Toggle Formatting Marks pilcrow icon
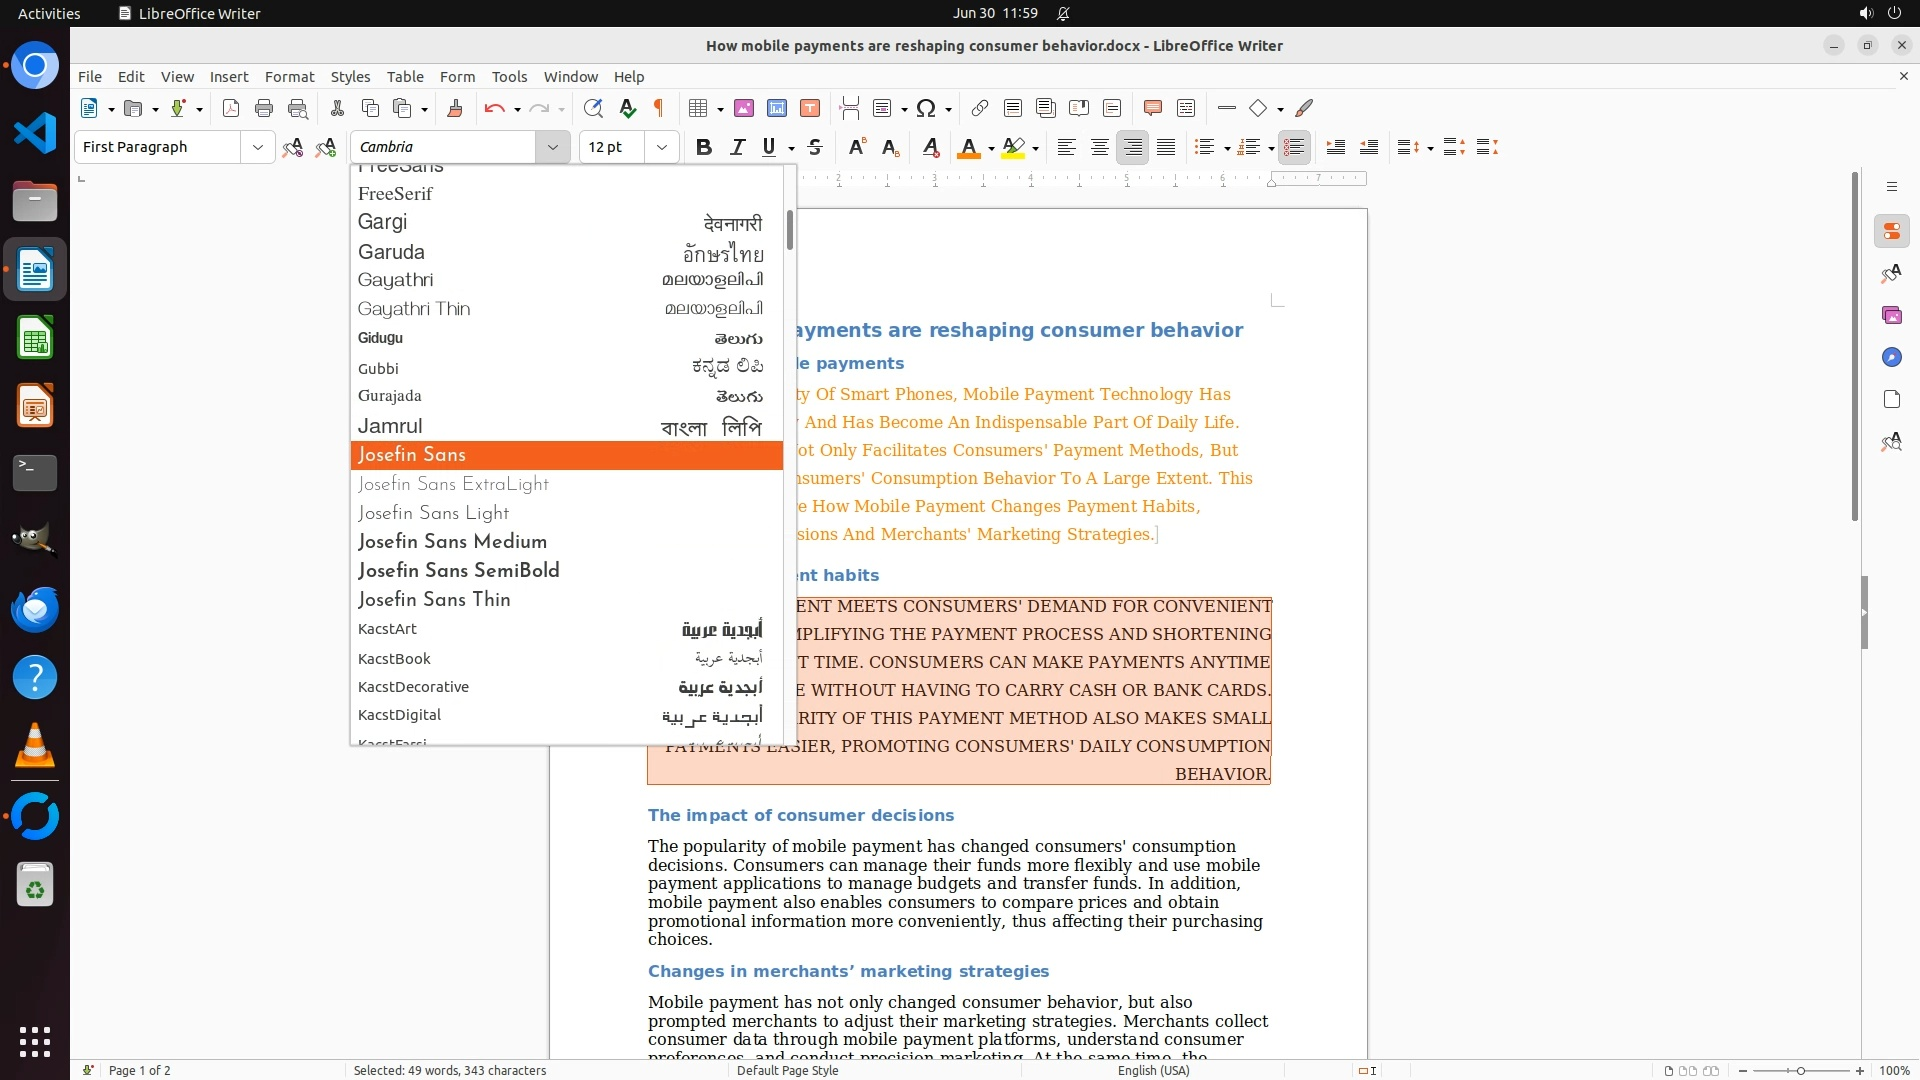The image size is (1920, 1080). 659,108
